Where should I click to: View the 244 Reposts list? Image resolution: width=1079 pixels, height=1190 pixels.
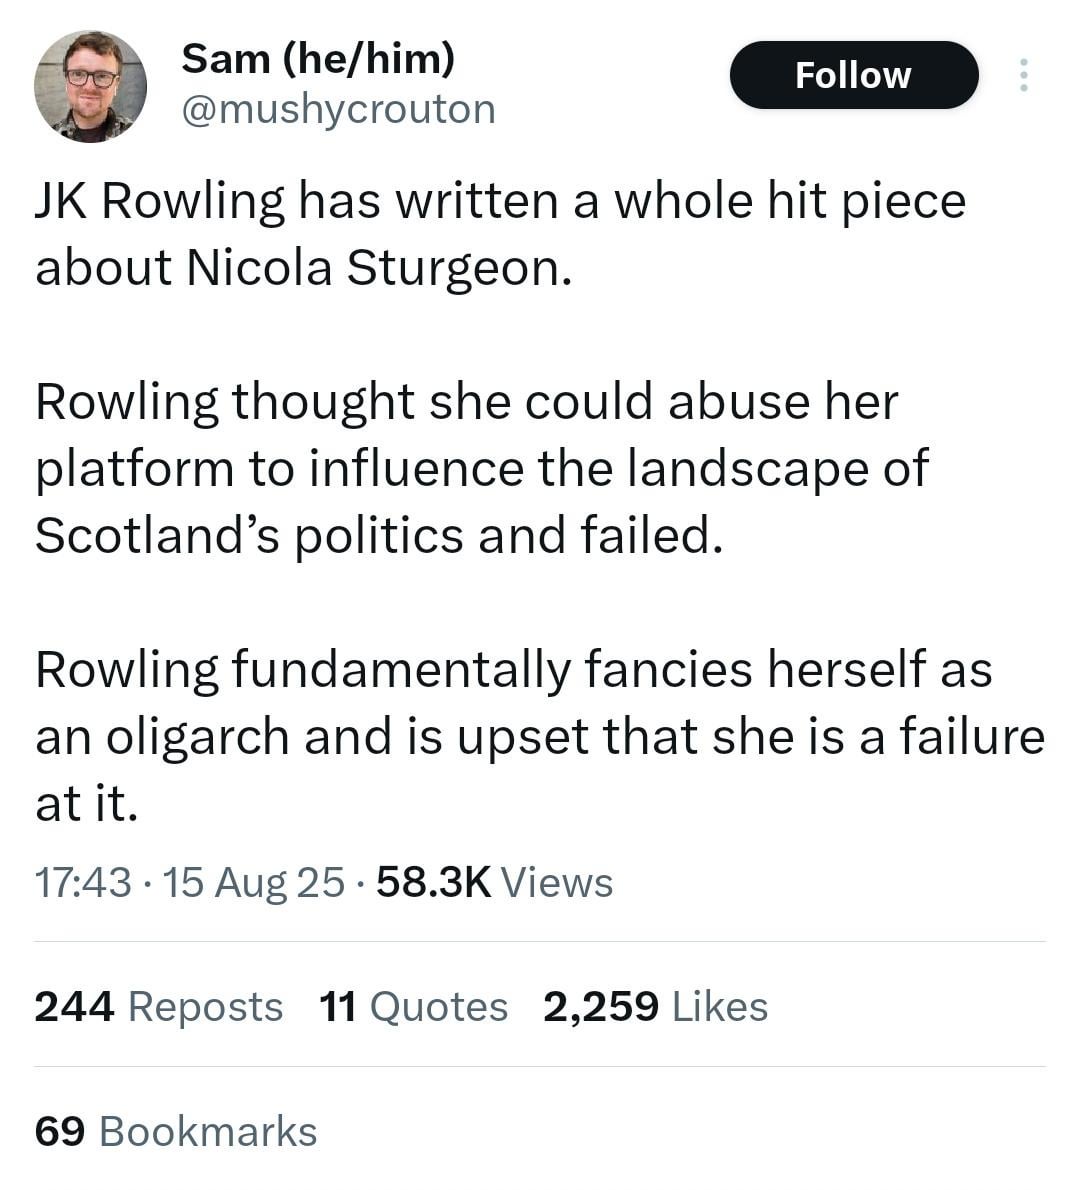click(159, 1006)
